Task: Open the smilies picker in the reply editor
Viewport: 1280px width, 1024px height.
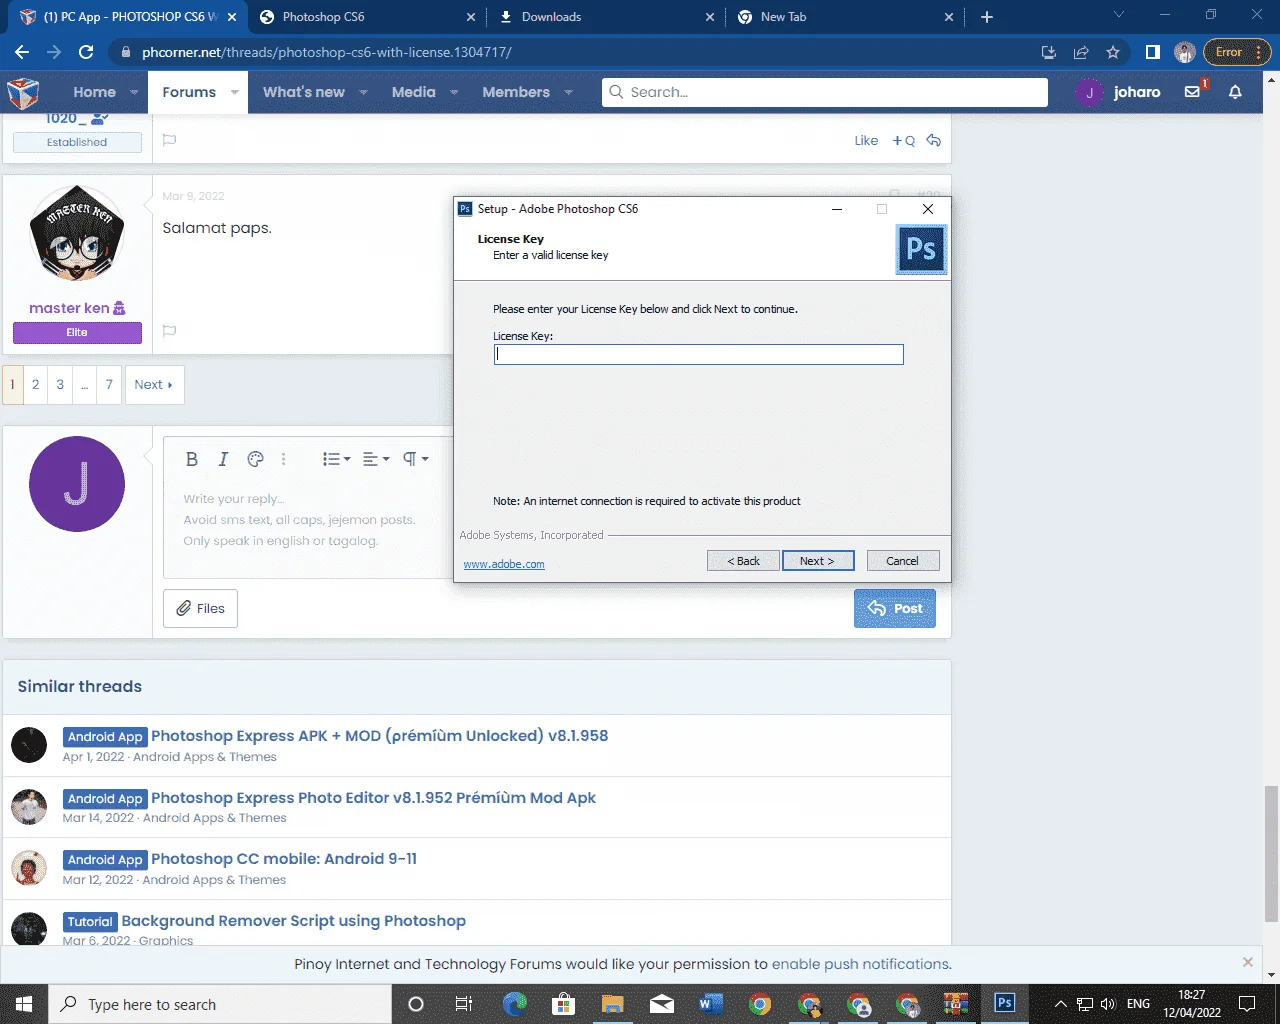Action: [x=255, y=459]
